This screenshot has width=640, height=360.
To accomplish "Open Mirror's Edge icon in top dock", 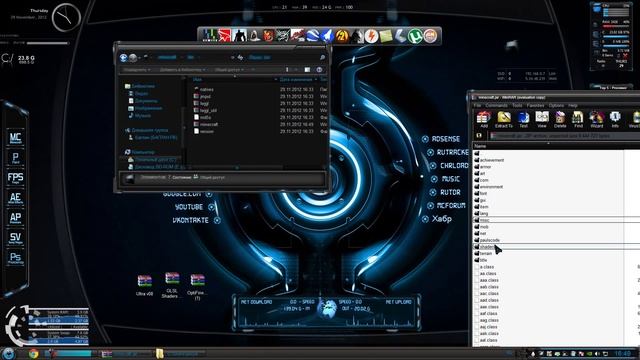I will pos(224,36).
